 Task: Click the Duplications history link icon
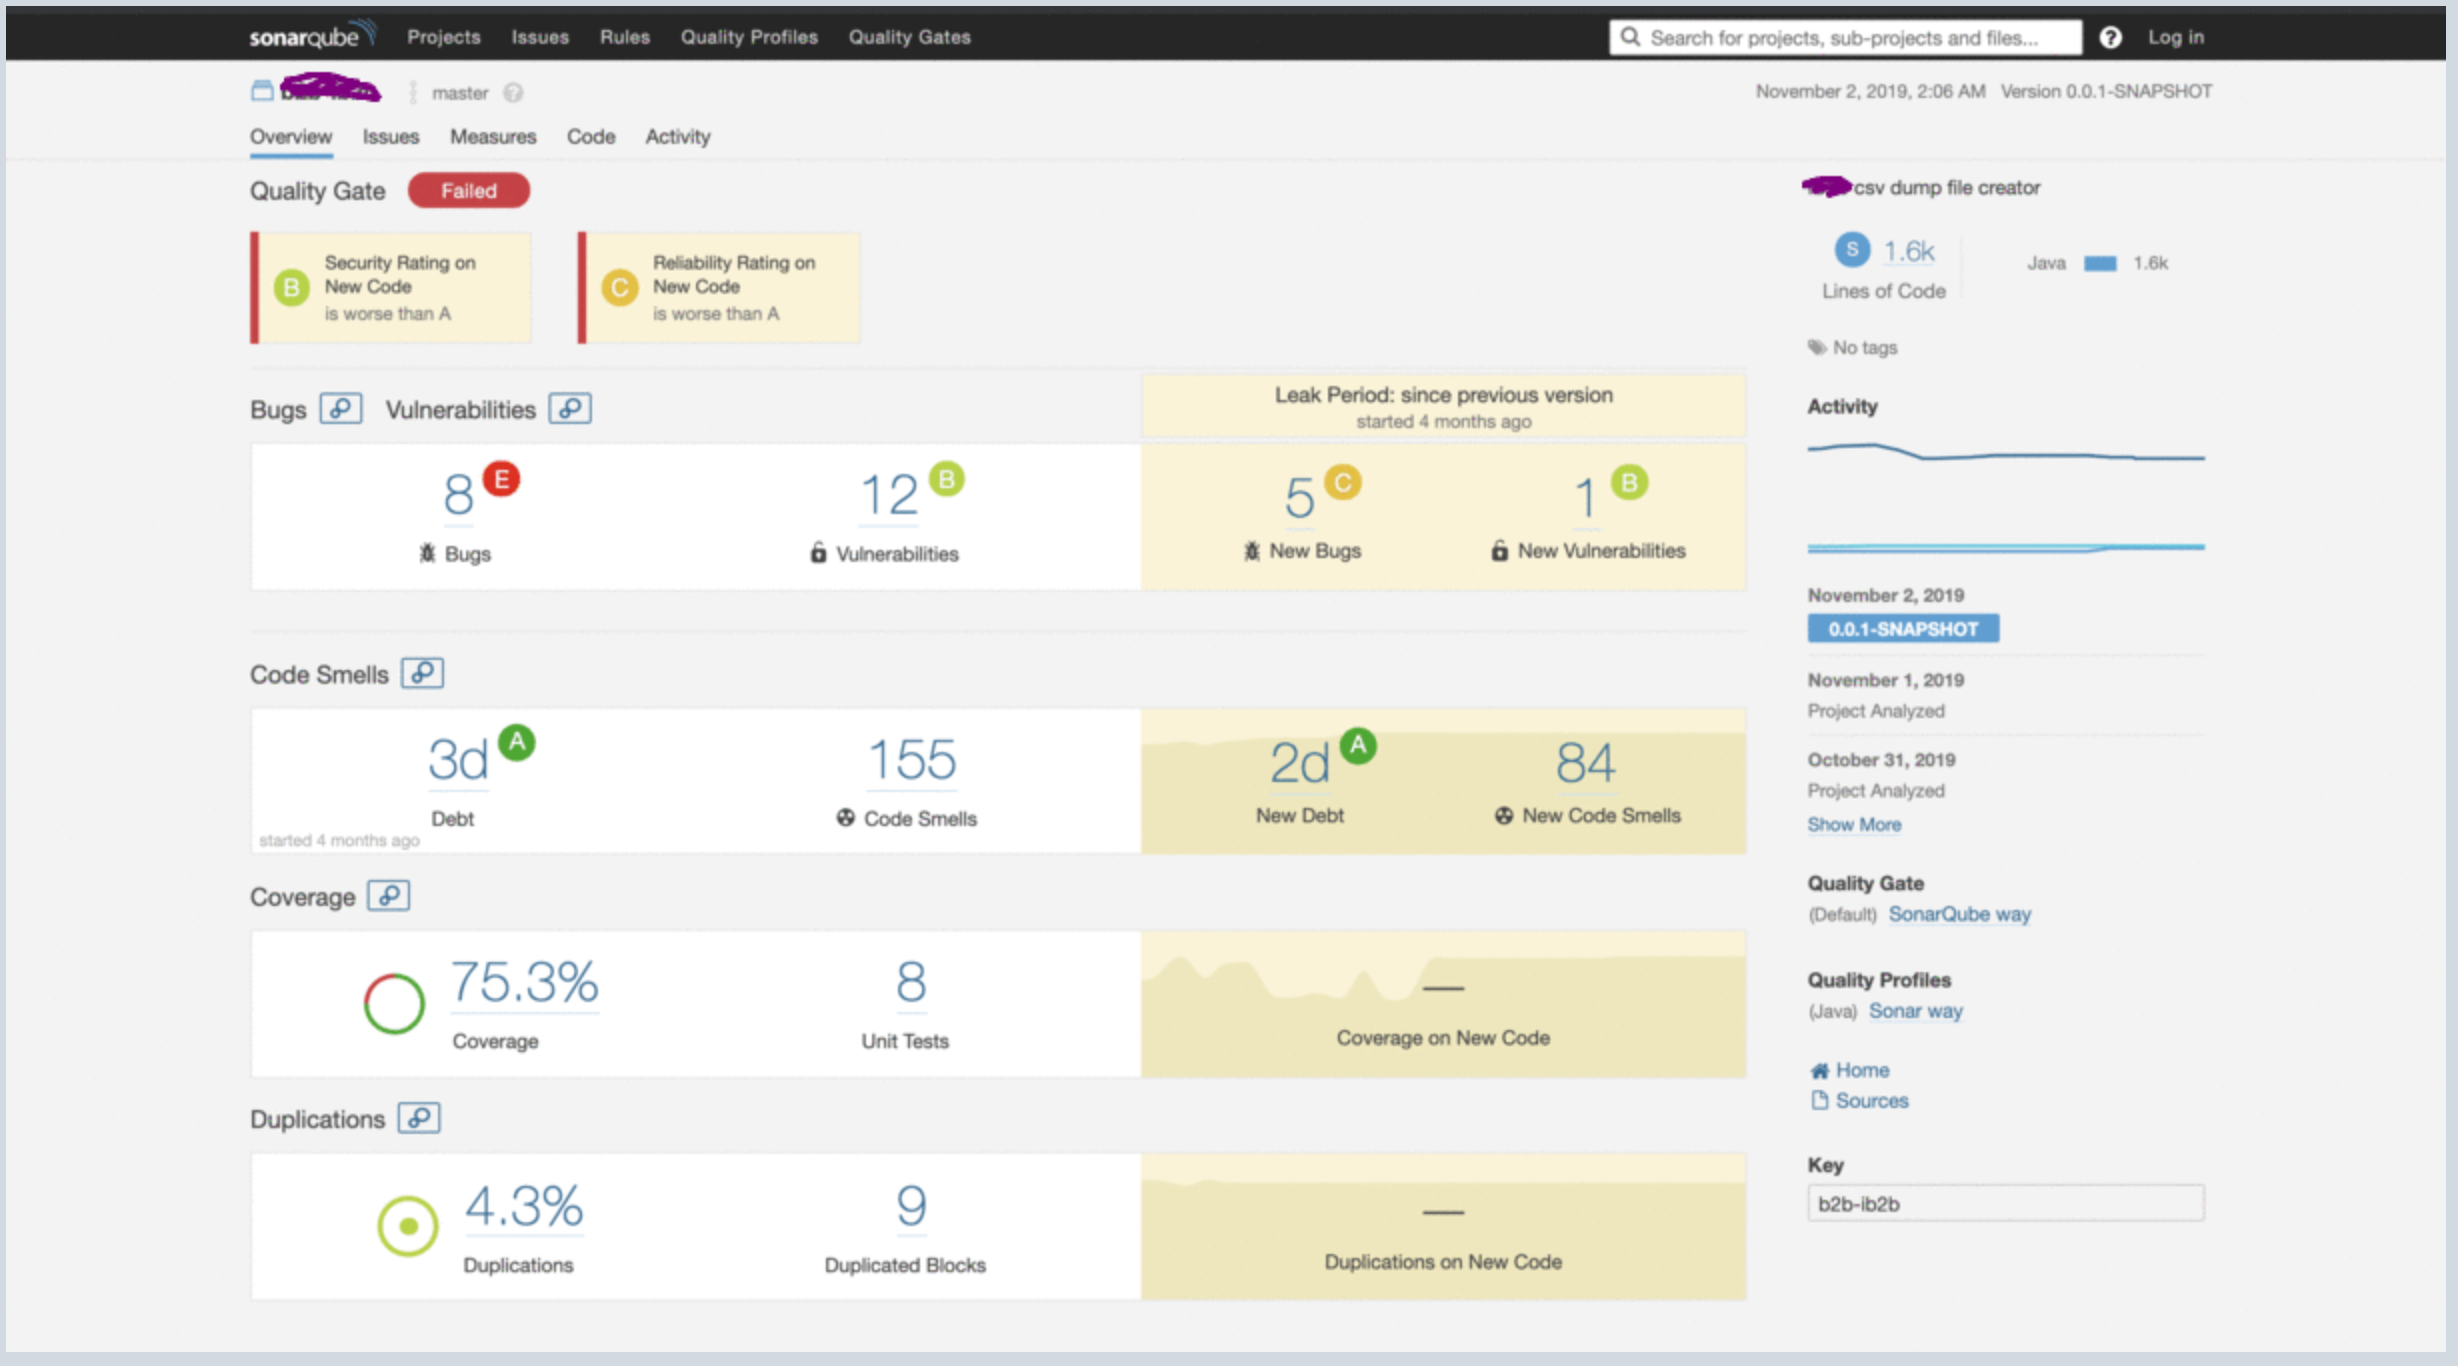419,1118
